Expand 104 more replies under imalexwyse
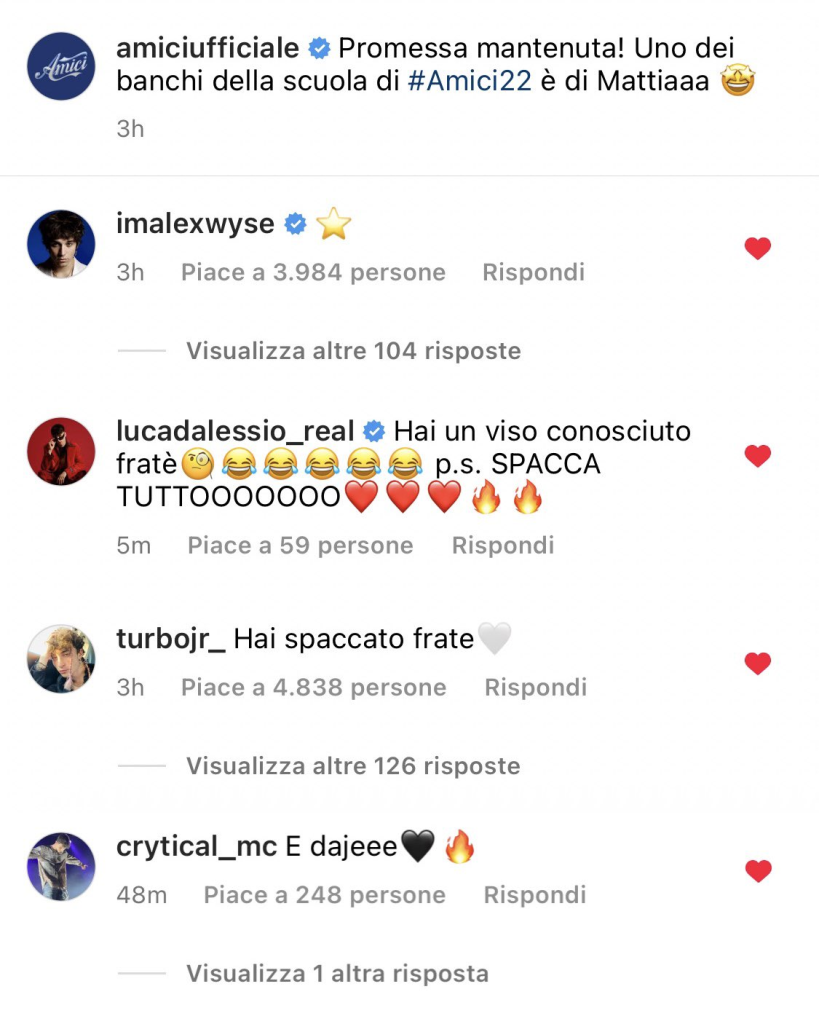 (353, 351)
